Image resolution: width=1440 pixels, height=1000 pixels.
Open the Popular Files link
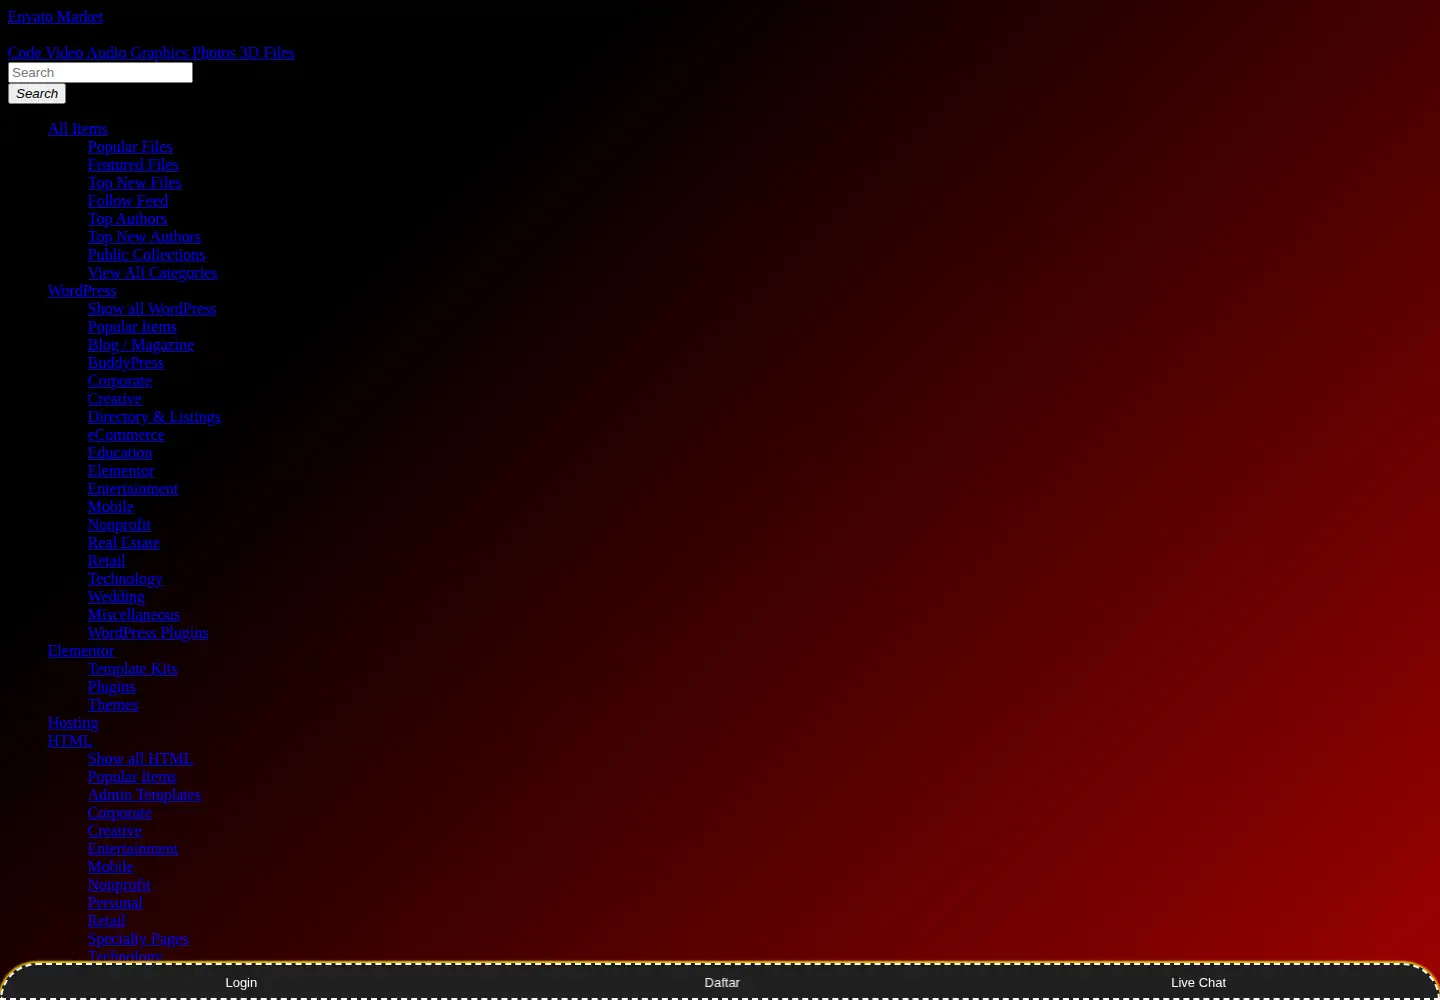tap(130, 147)
